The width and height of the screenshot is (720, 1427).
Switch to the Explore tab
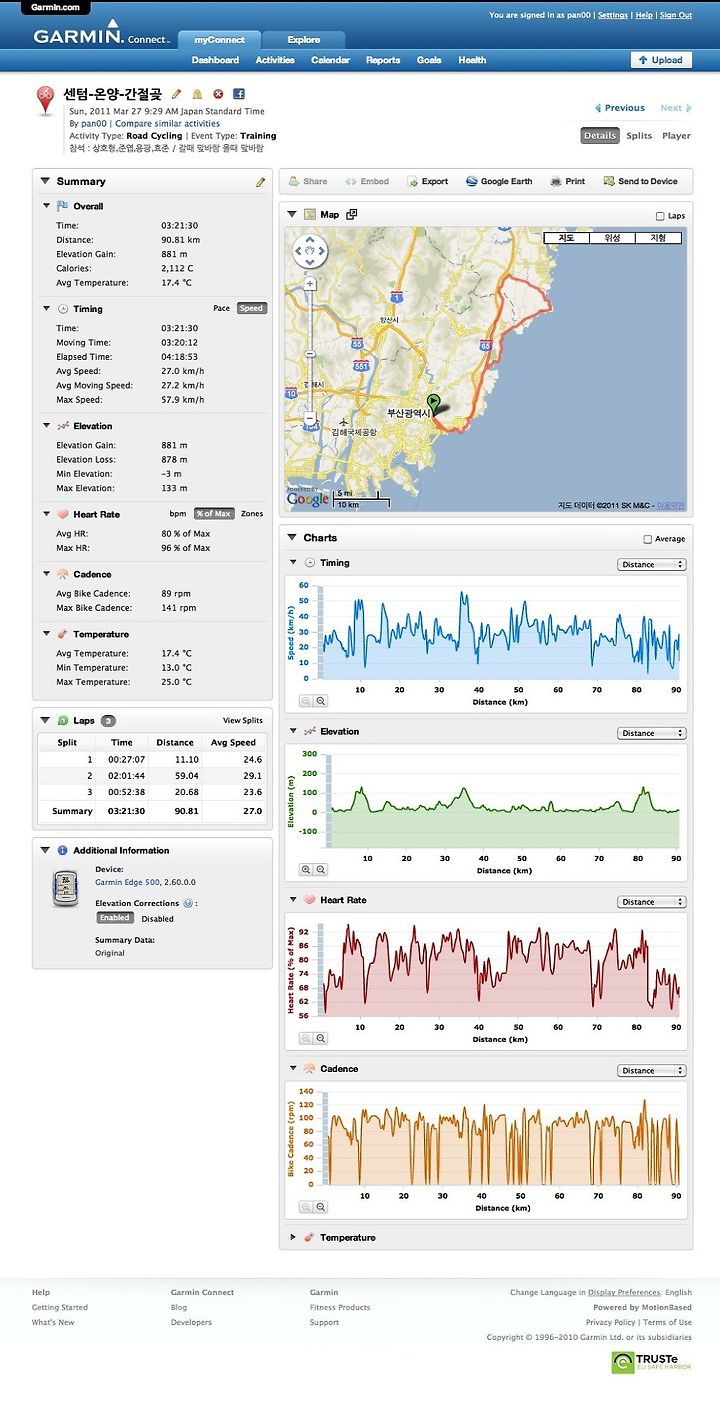tap(304, 40)
